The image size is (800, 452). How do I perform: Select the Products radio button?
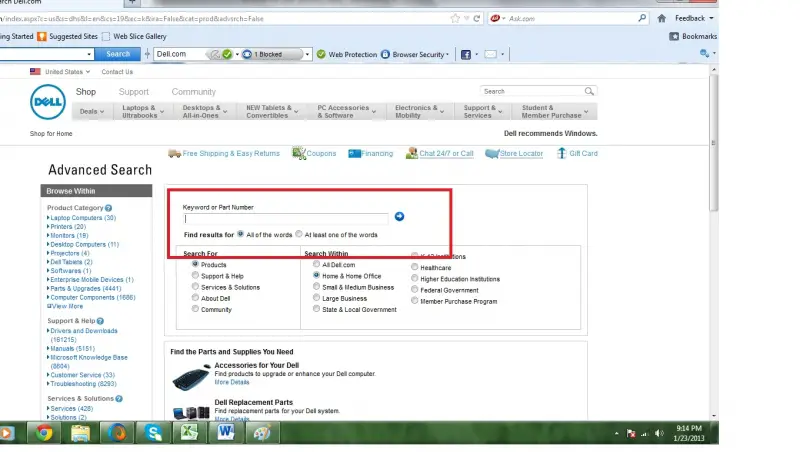click(x=195, y=264)
